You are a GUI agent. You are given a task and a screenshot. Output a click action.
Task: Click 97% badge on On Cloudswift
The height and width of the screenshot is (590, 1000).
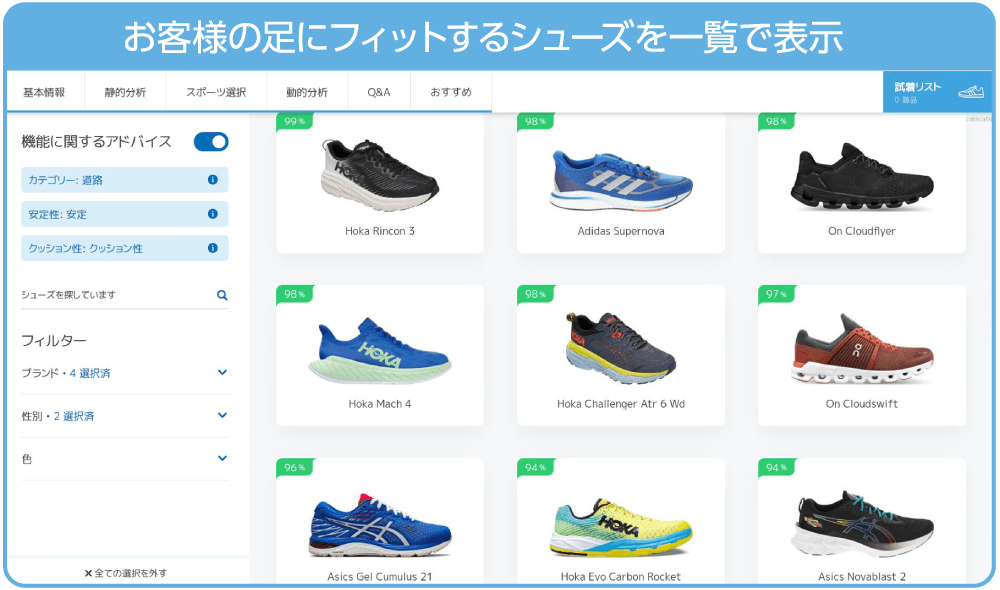[776, 294]
